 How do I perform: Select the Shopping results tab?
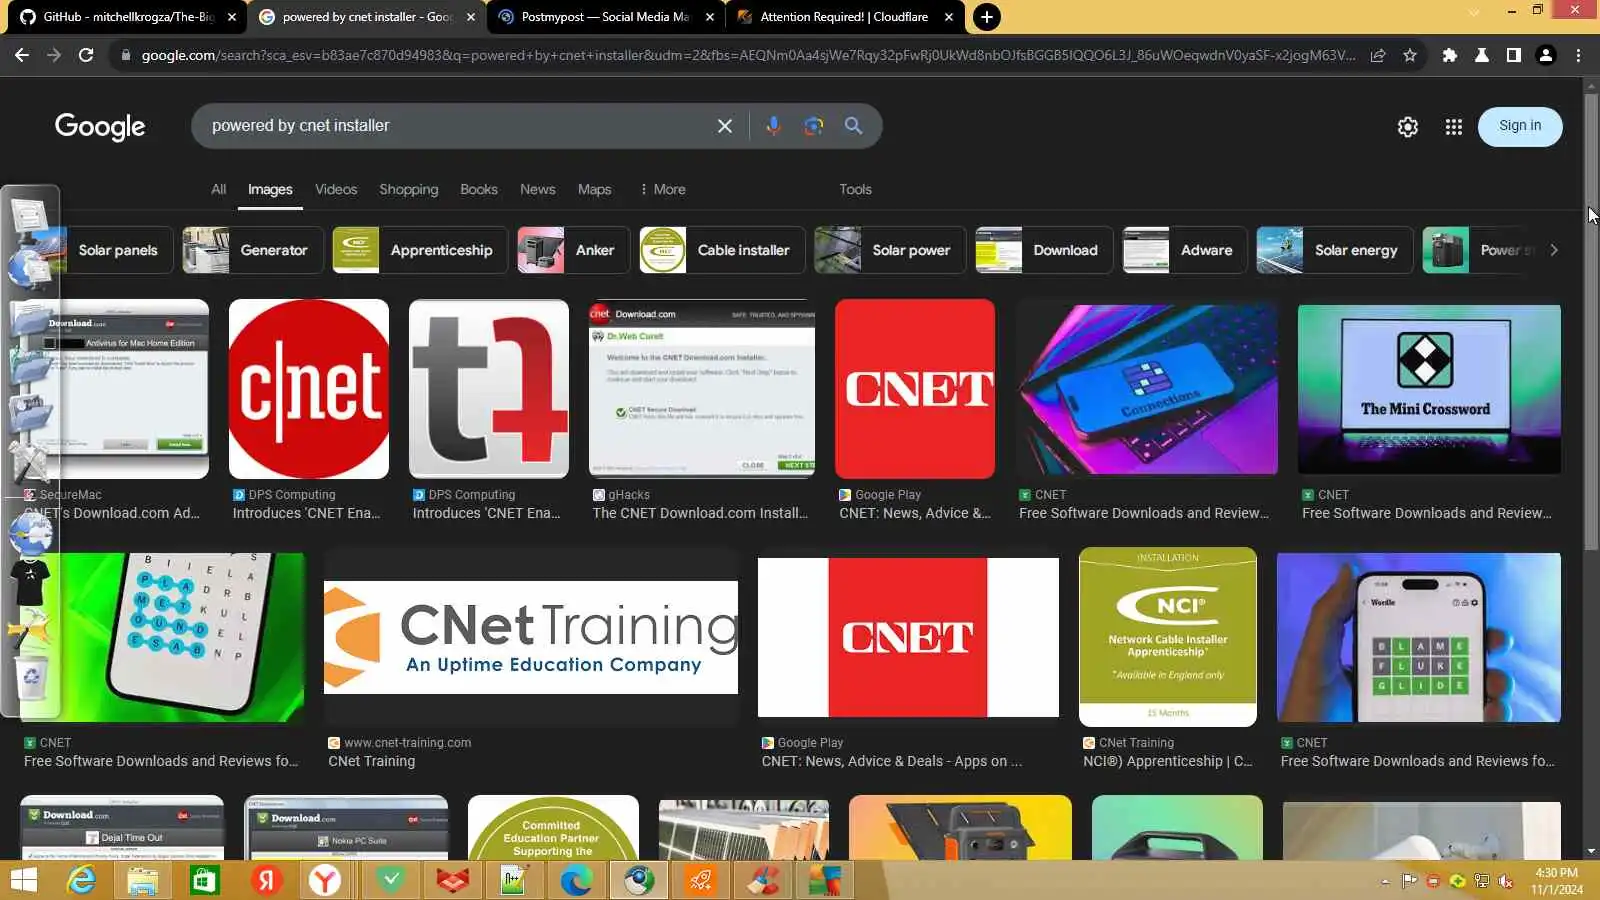408,189
